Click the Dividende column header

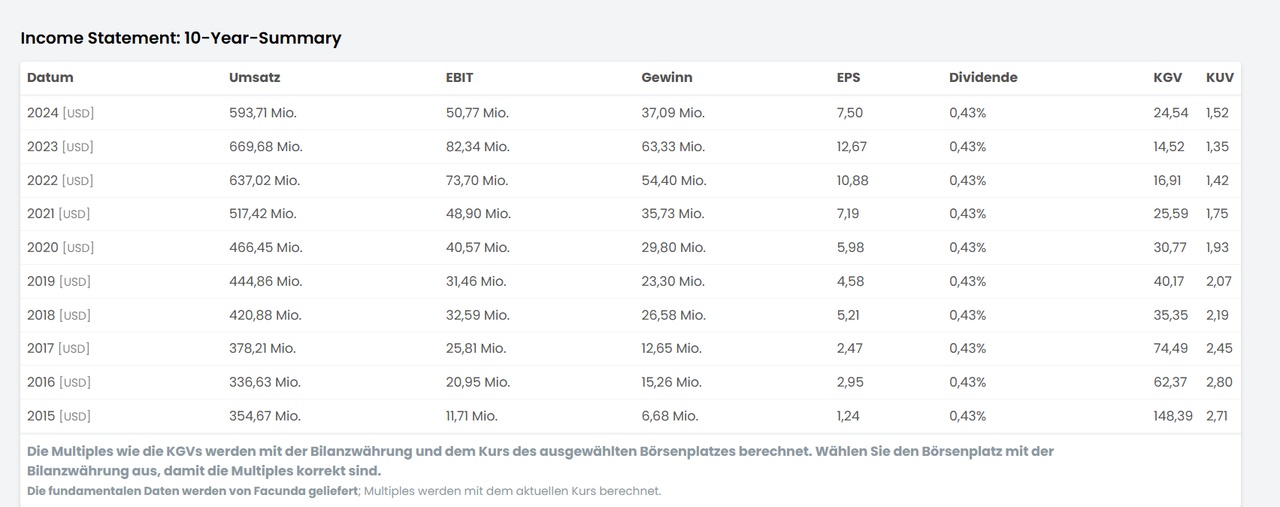point(983,78)
